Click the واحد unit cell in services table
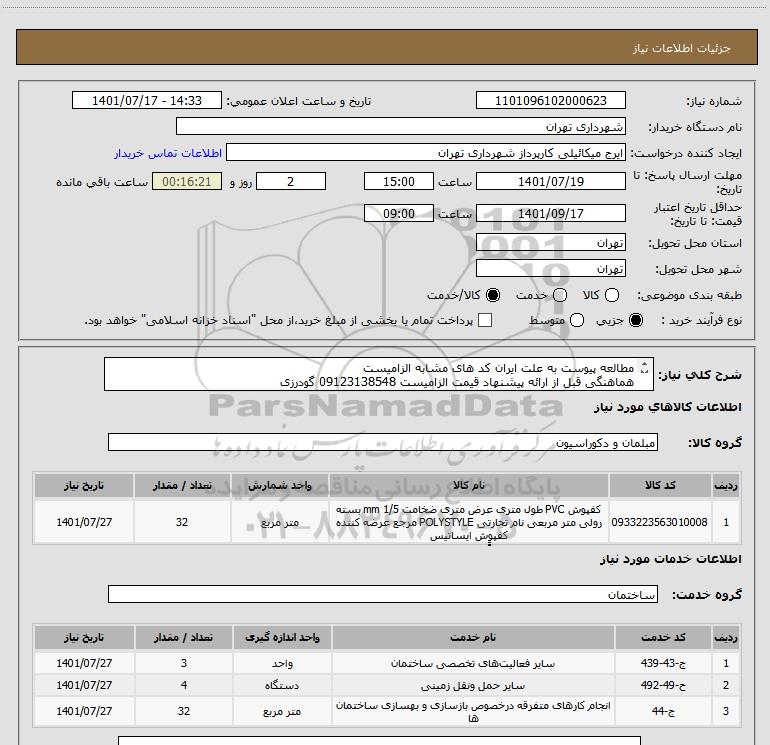This screenshot has width=770, height=745. (x=282, y=663)
